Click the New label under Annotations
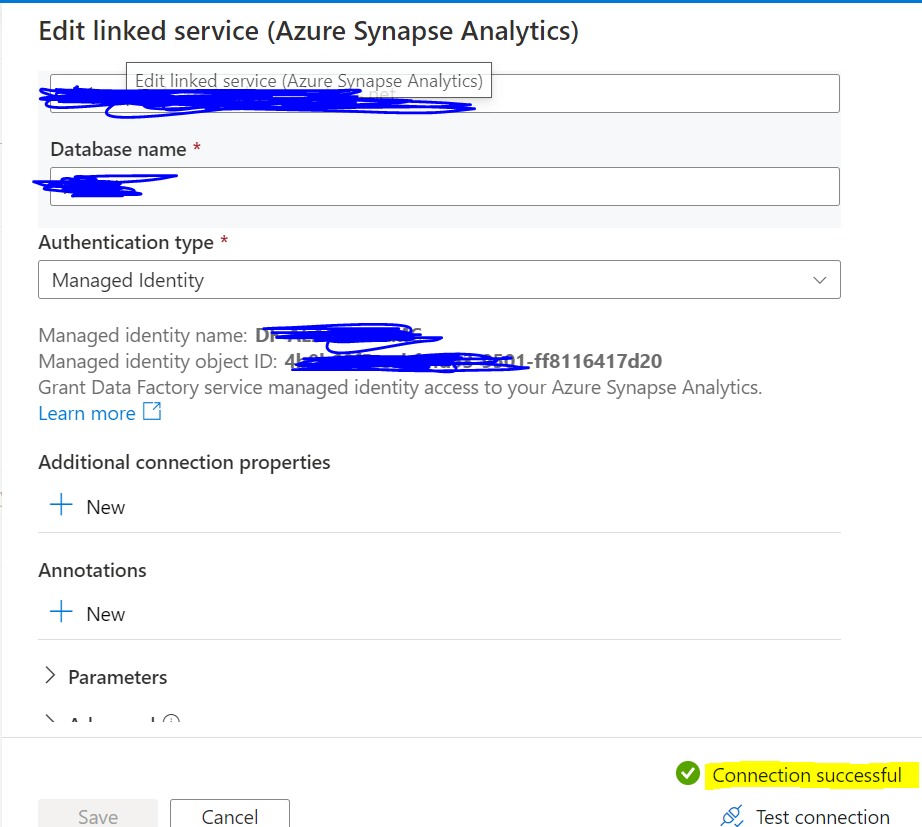 (105, 613)
